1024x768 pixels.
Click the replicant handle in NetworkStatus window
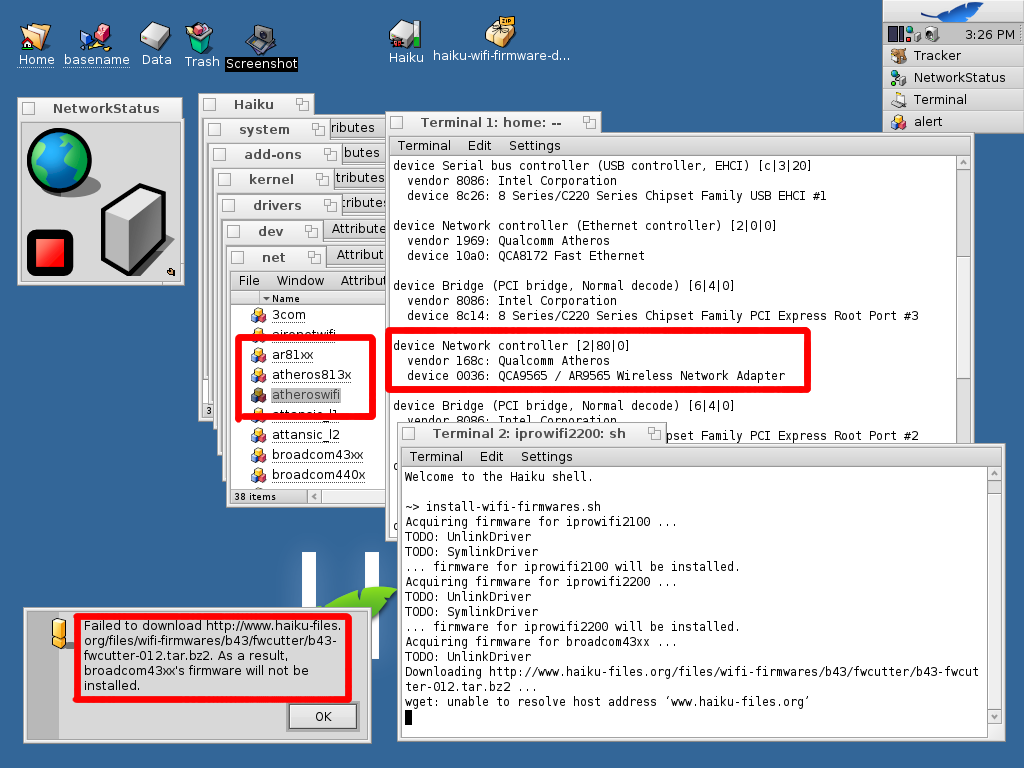pos(171,272)
